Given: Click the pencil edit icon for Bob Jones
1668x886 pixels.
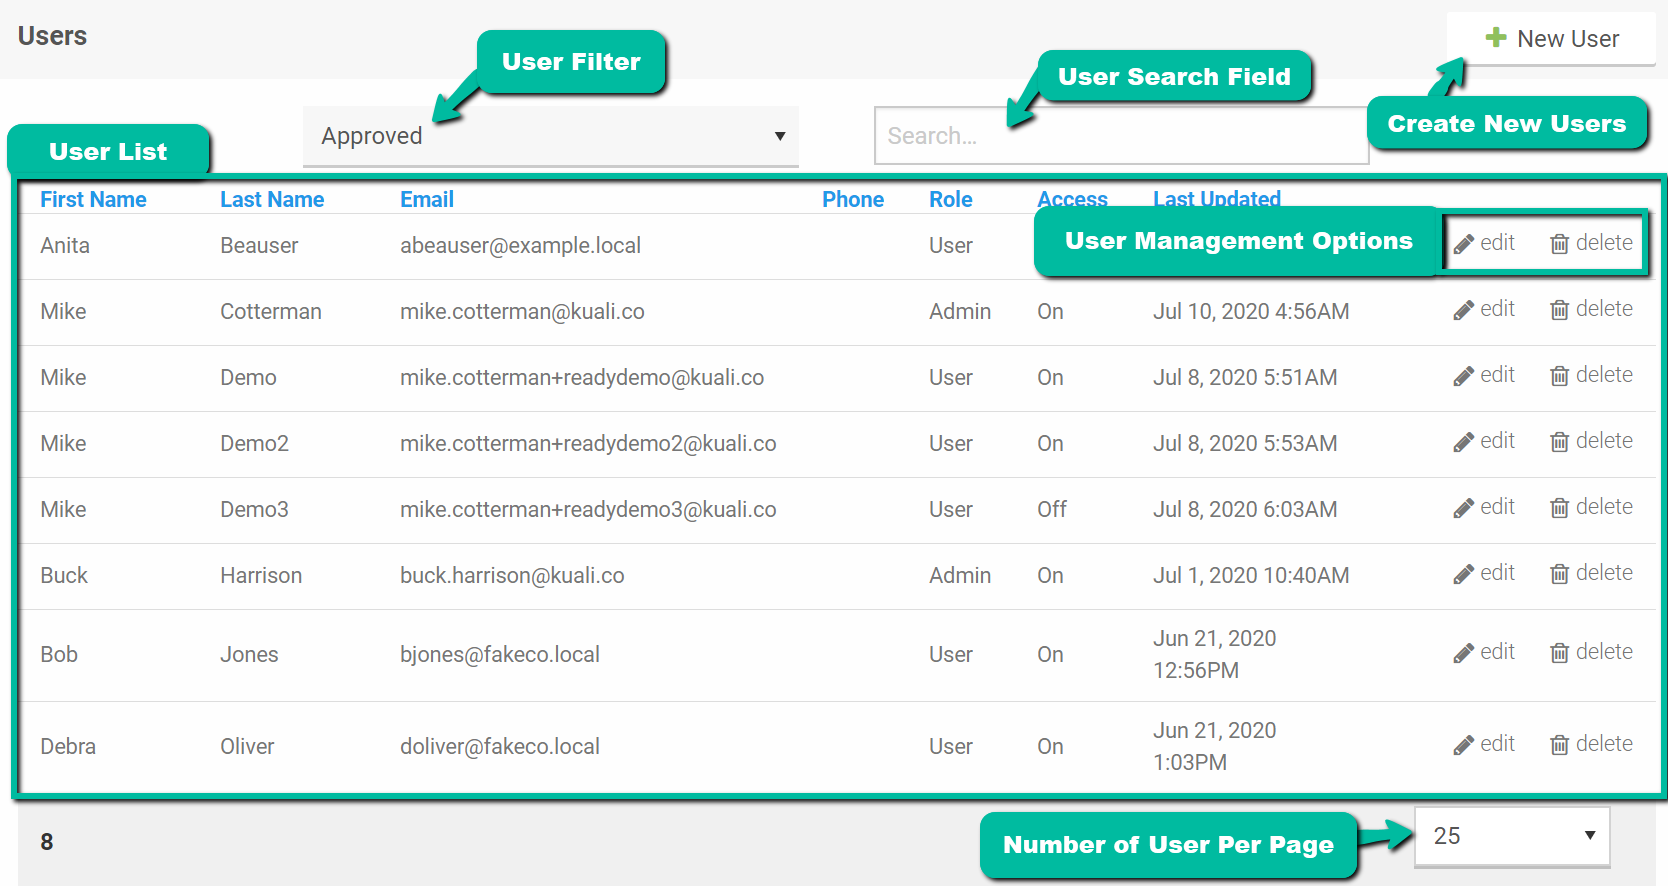Looking at the screenshot, I should point(1464,653).
